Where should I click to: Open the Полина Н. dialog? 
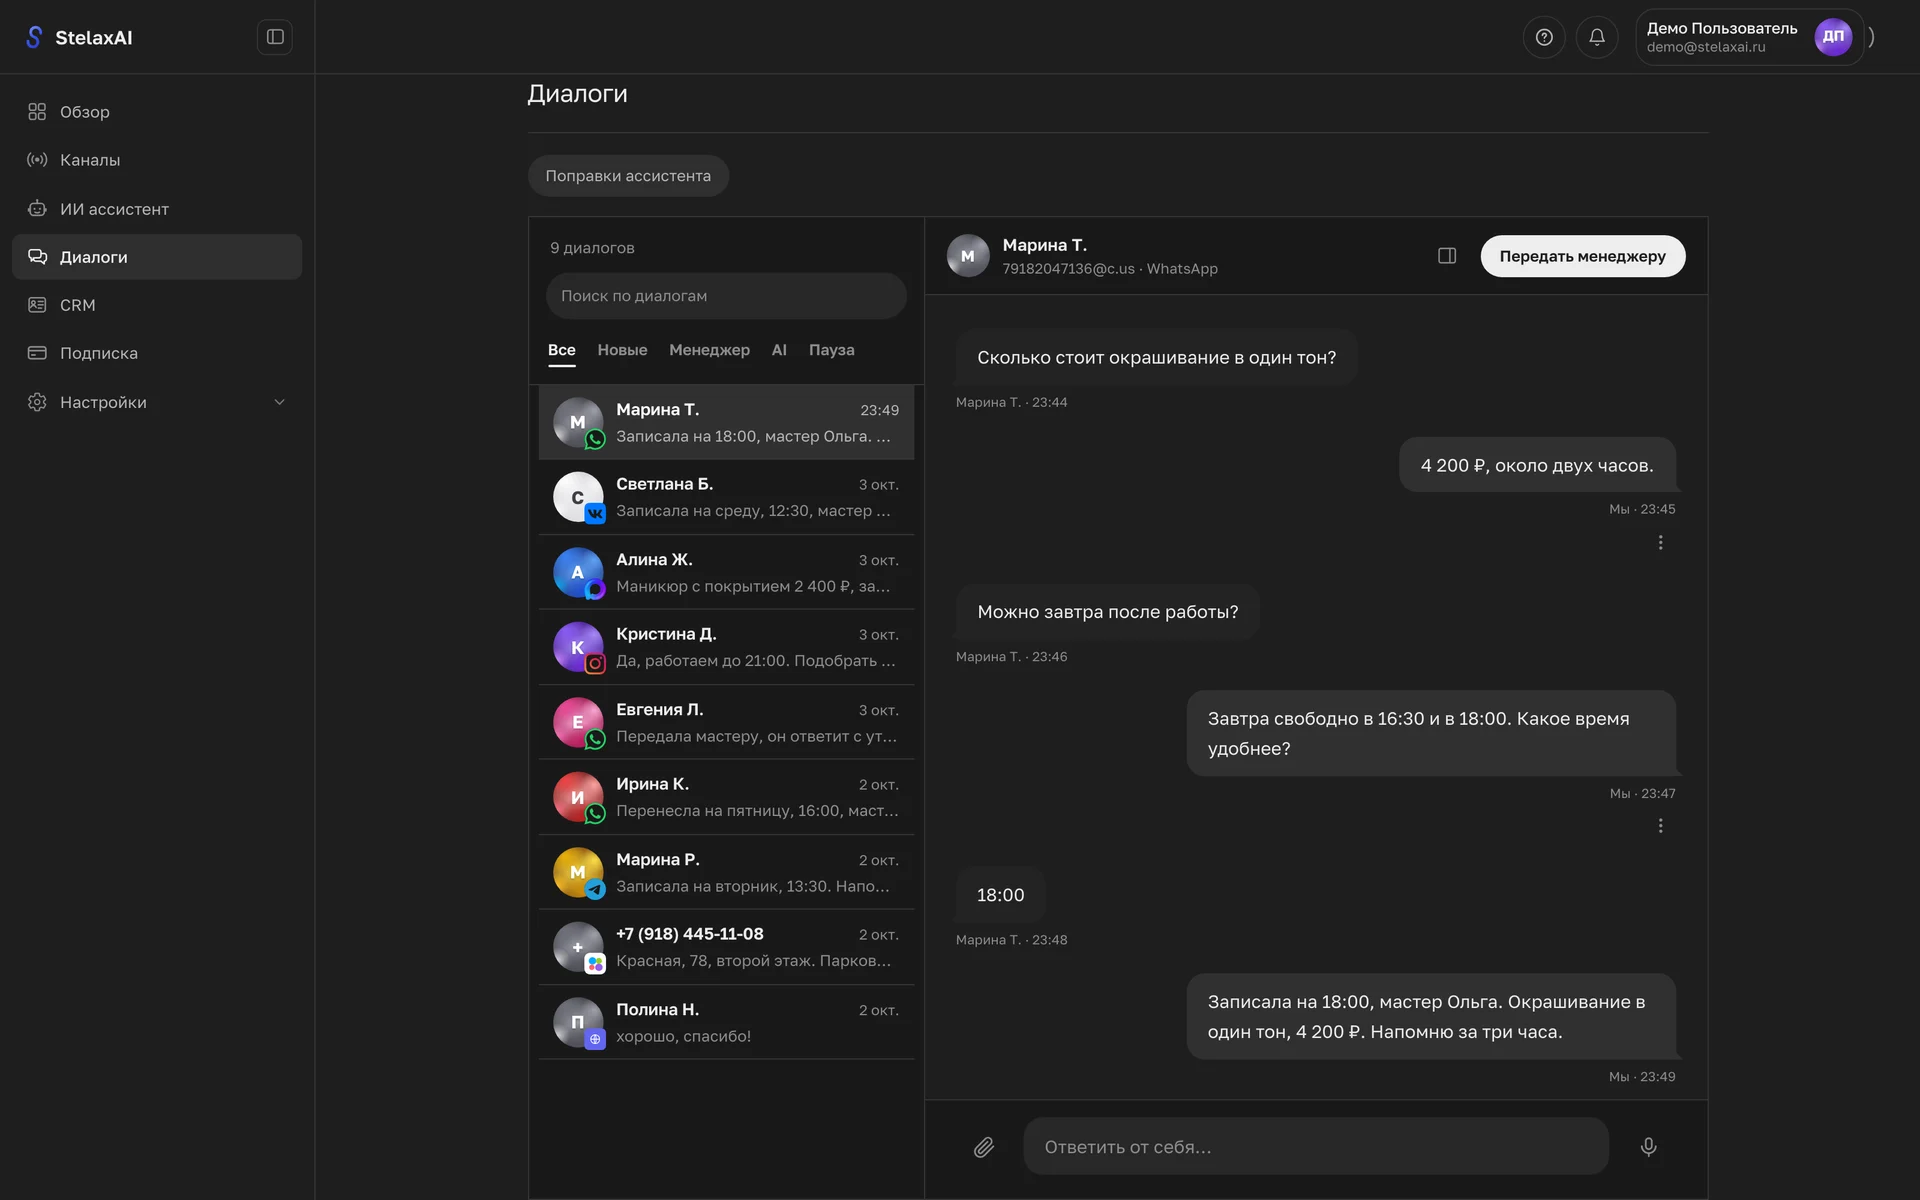pyautogui.click(x=726, y=1022)
